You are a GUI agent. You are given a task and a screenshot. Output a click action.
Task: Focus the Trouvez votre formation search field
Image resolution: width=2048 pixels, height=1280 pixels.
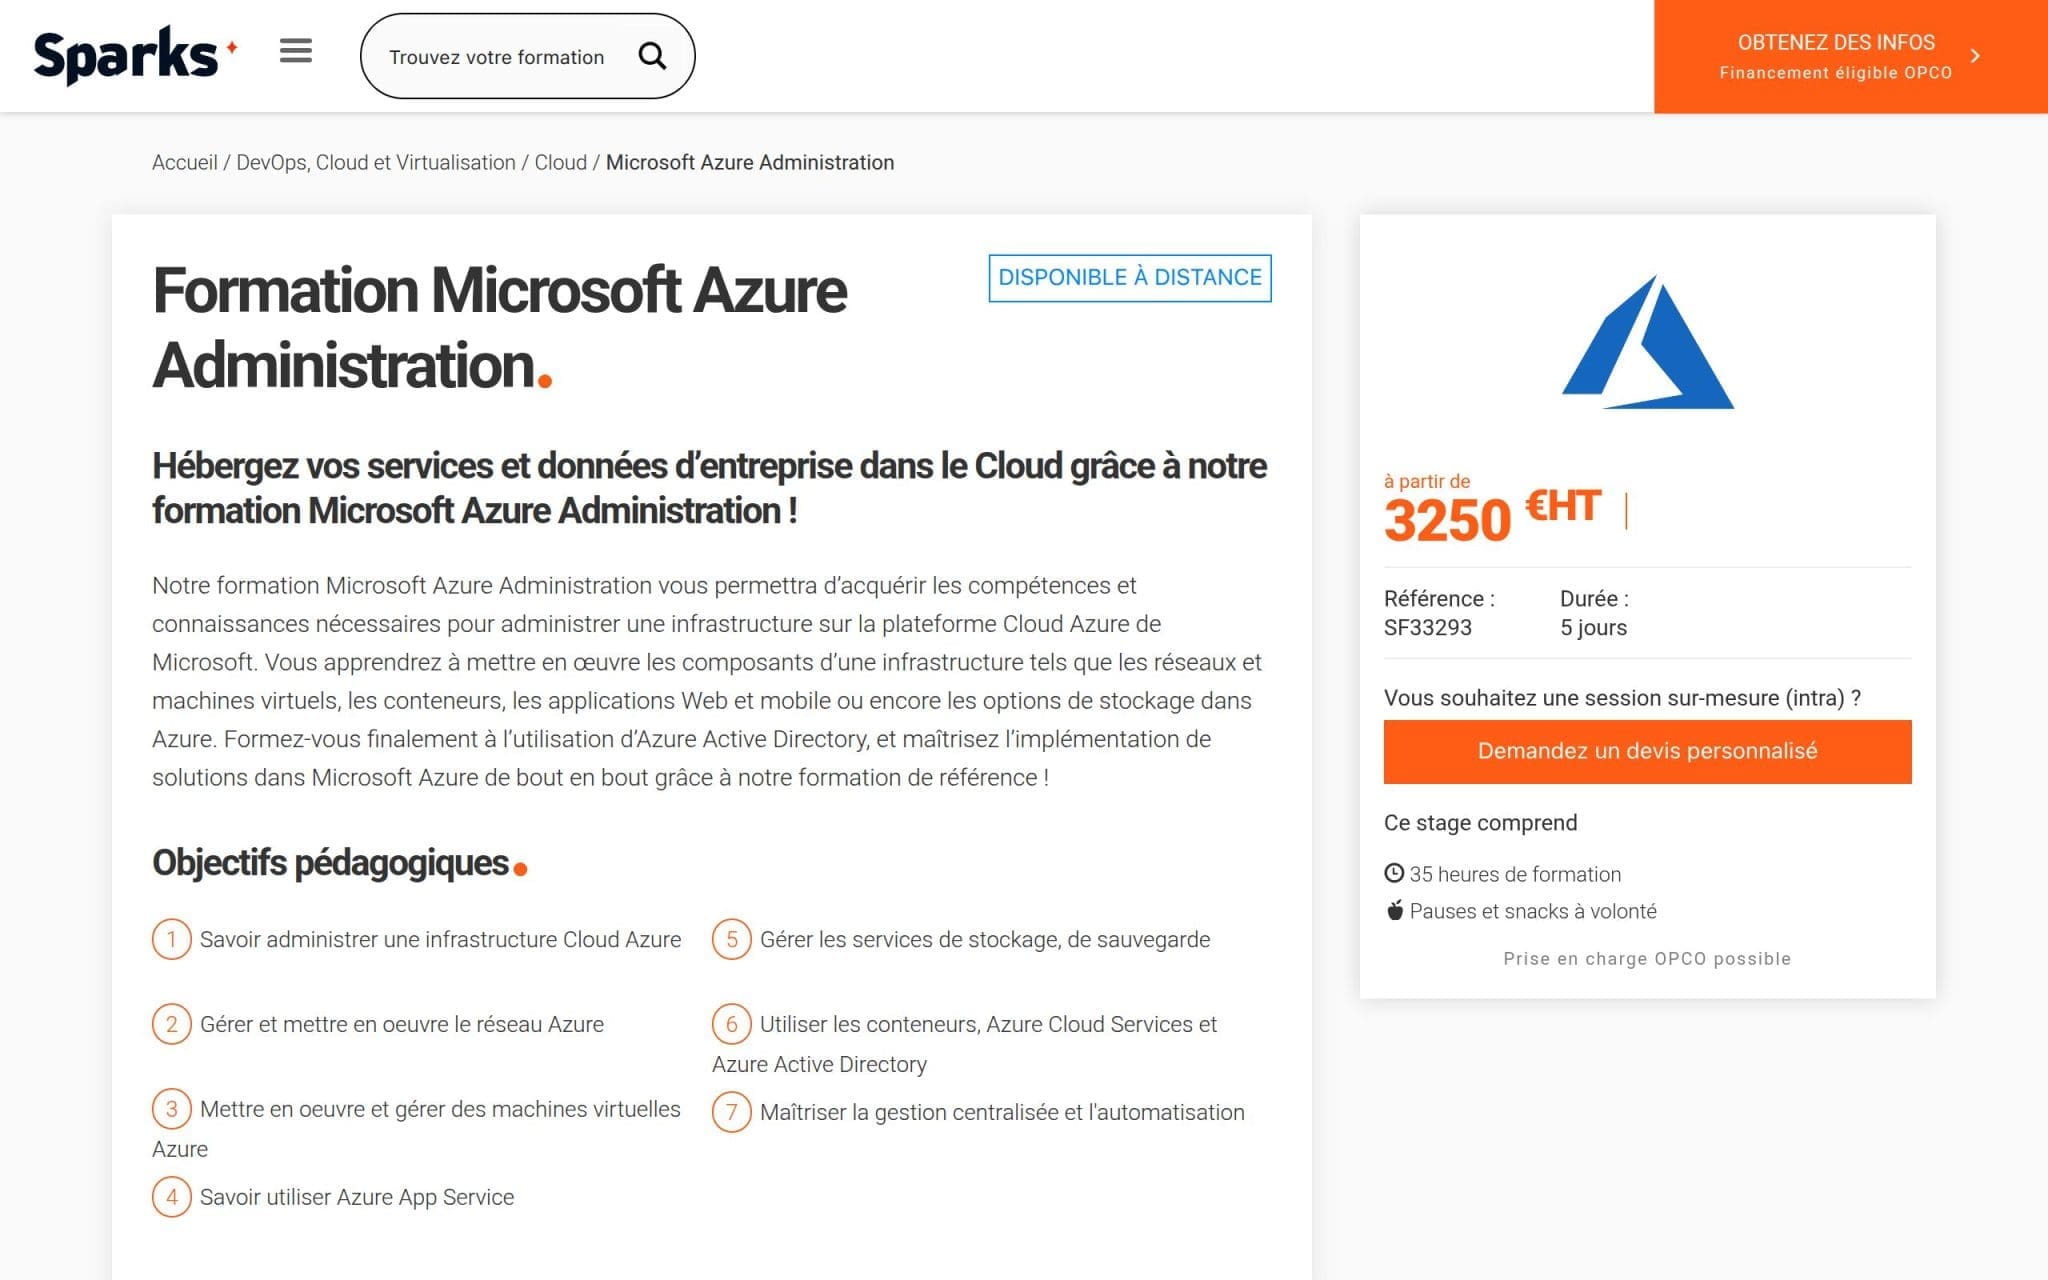click(527, 56)
